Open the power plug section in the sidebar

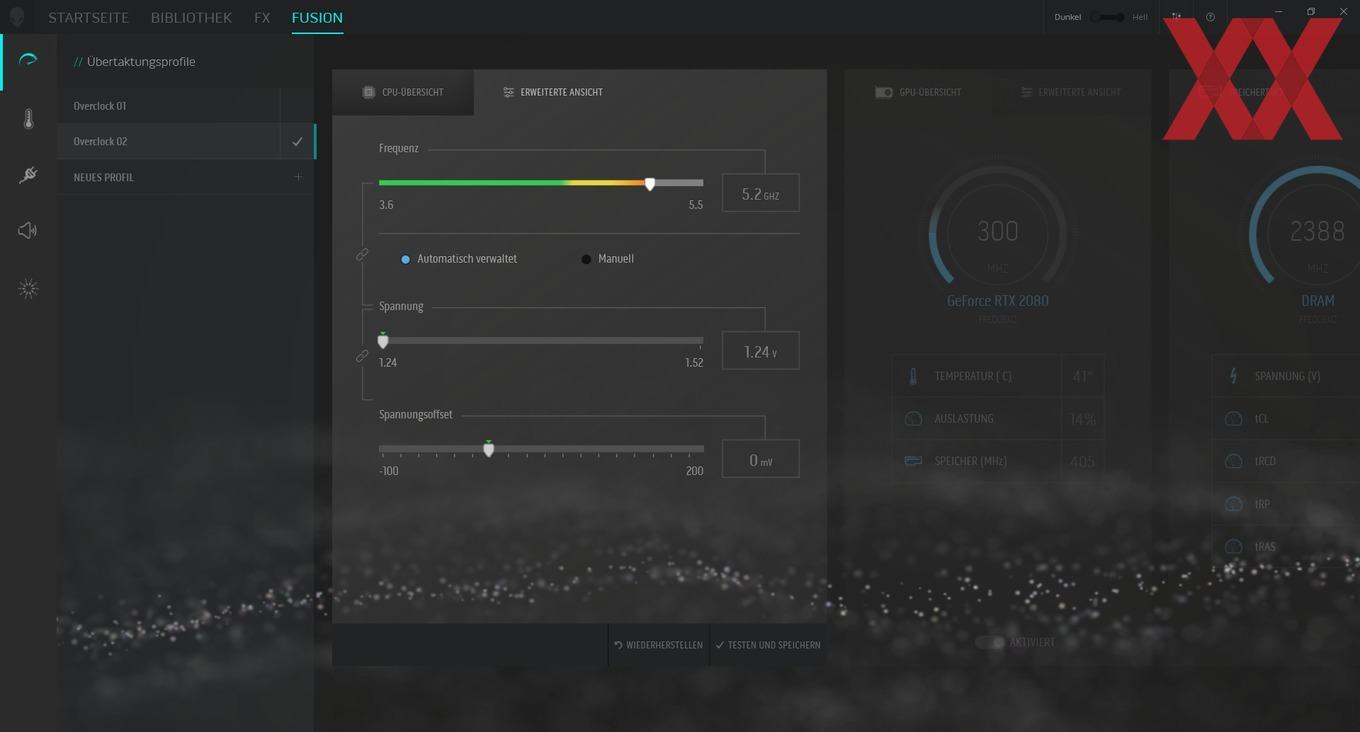coord(28,175)
